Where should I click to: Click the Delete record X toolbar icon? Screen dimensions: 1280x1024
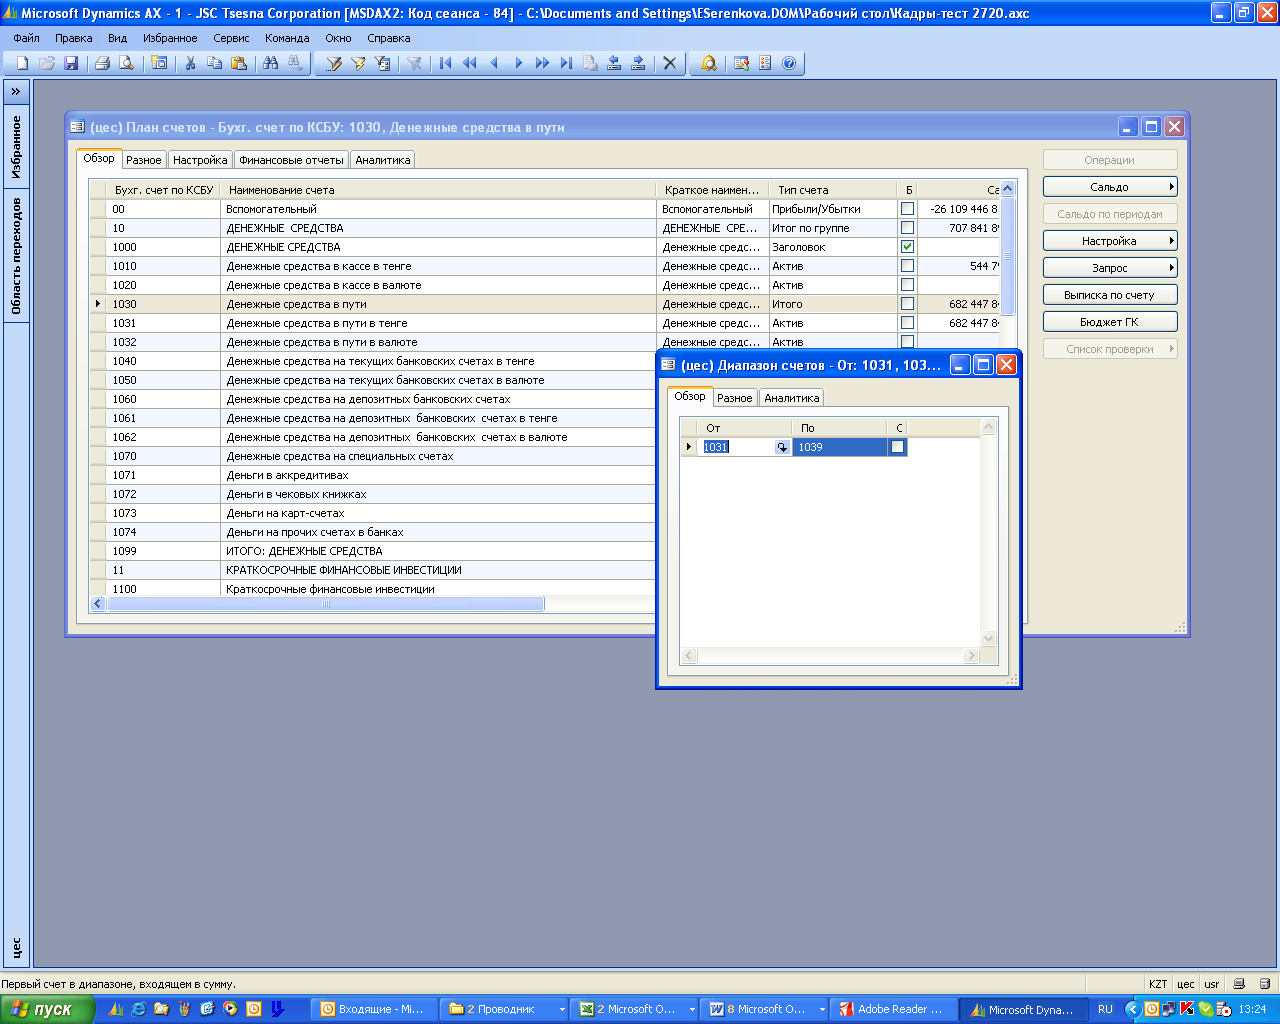coord(670,63)
